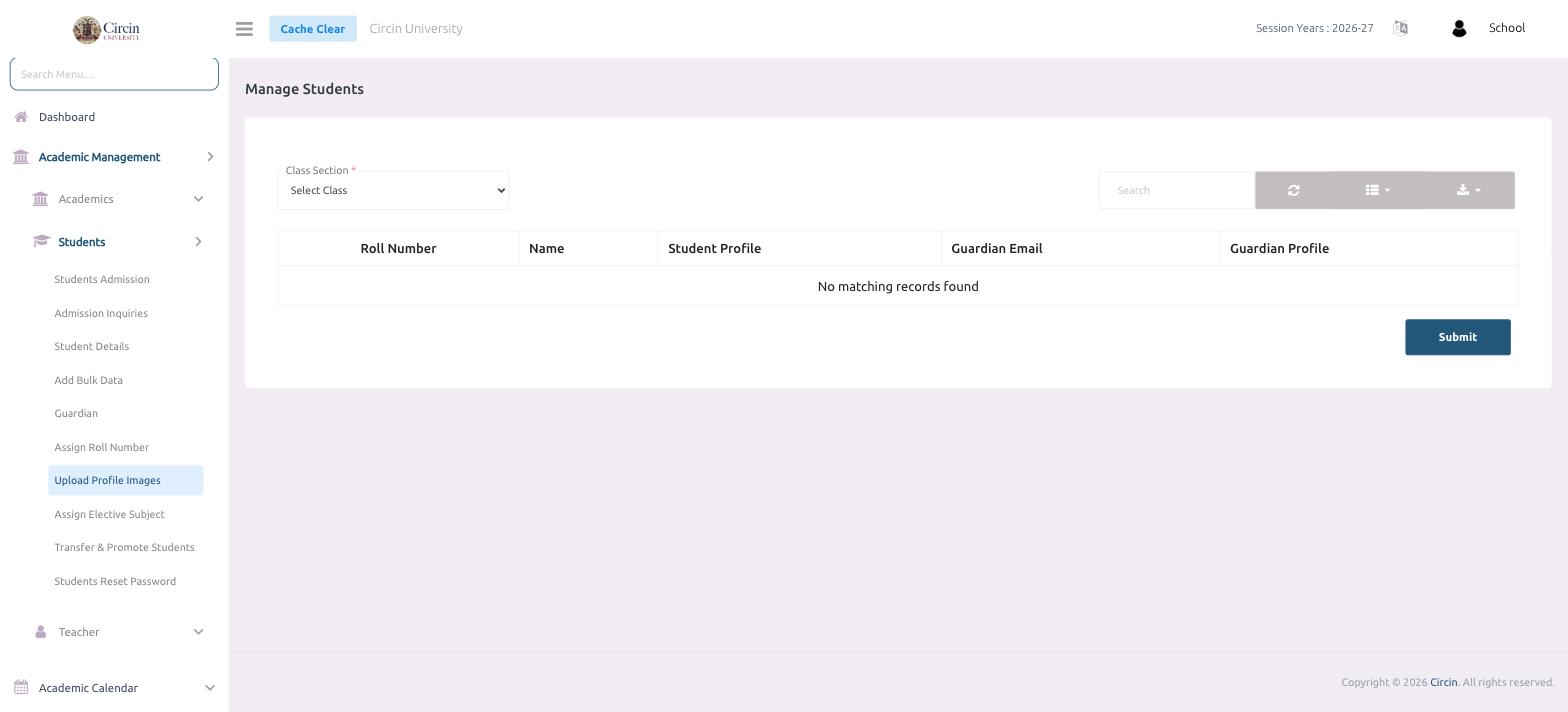Expand the Academic Calendar chevron

coord(210,688)
